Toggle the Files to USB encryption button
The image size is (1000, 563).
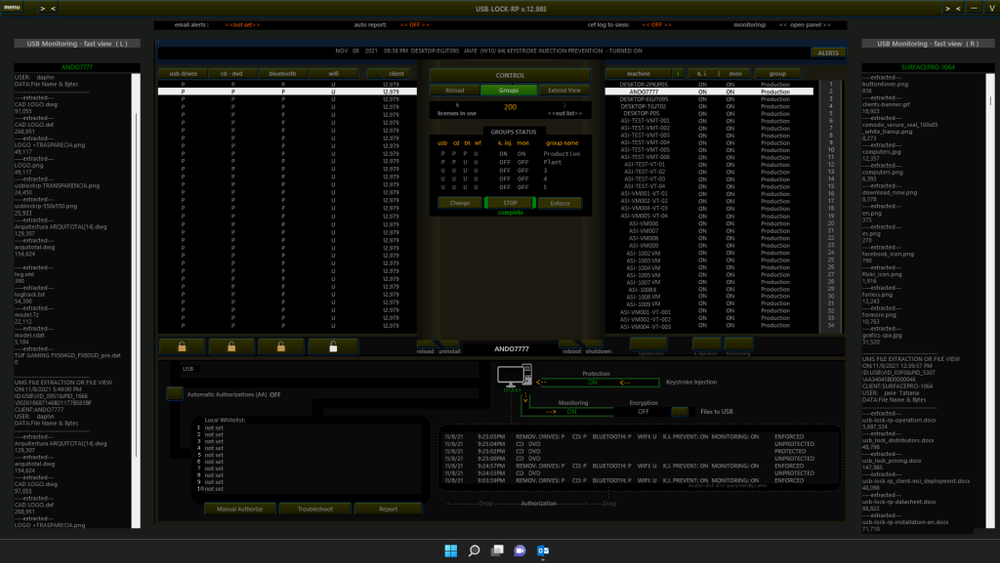[680, 412]
